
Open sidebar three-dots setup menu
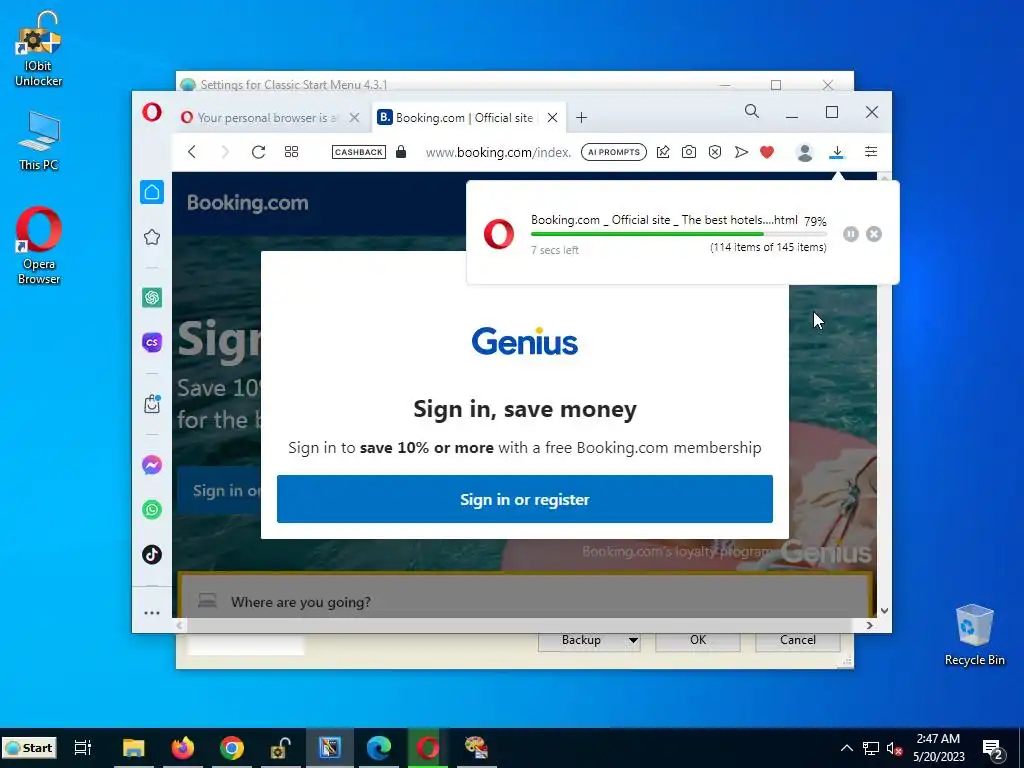[x=152, y=613]
